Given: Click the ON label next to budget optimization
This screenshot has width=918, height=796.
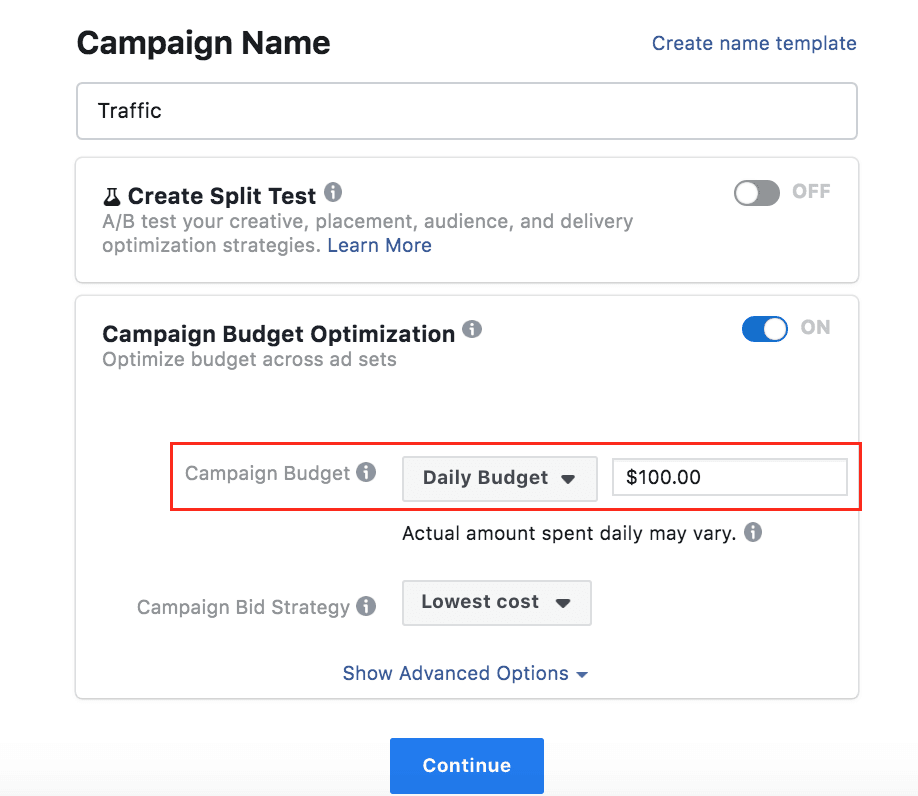Looking at the screenshot, I should 814,328.
